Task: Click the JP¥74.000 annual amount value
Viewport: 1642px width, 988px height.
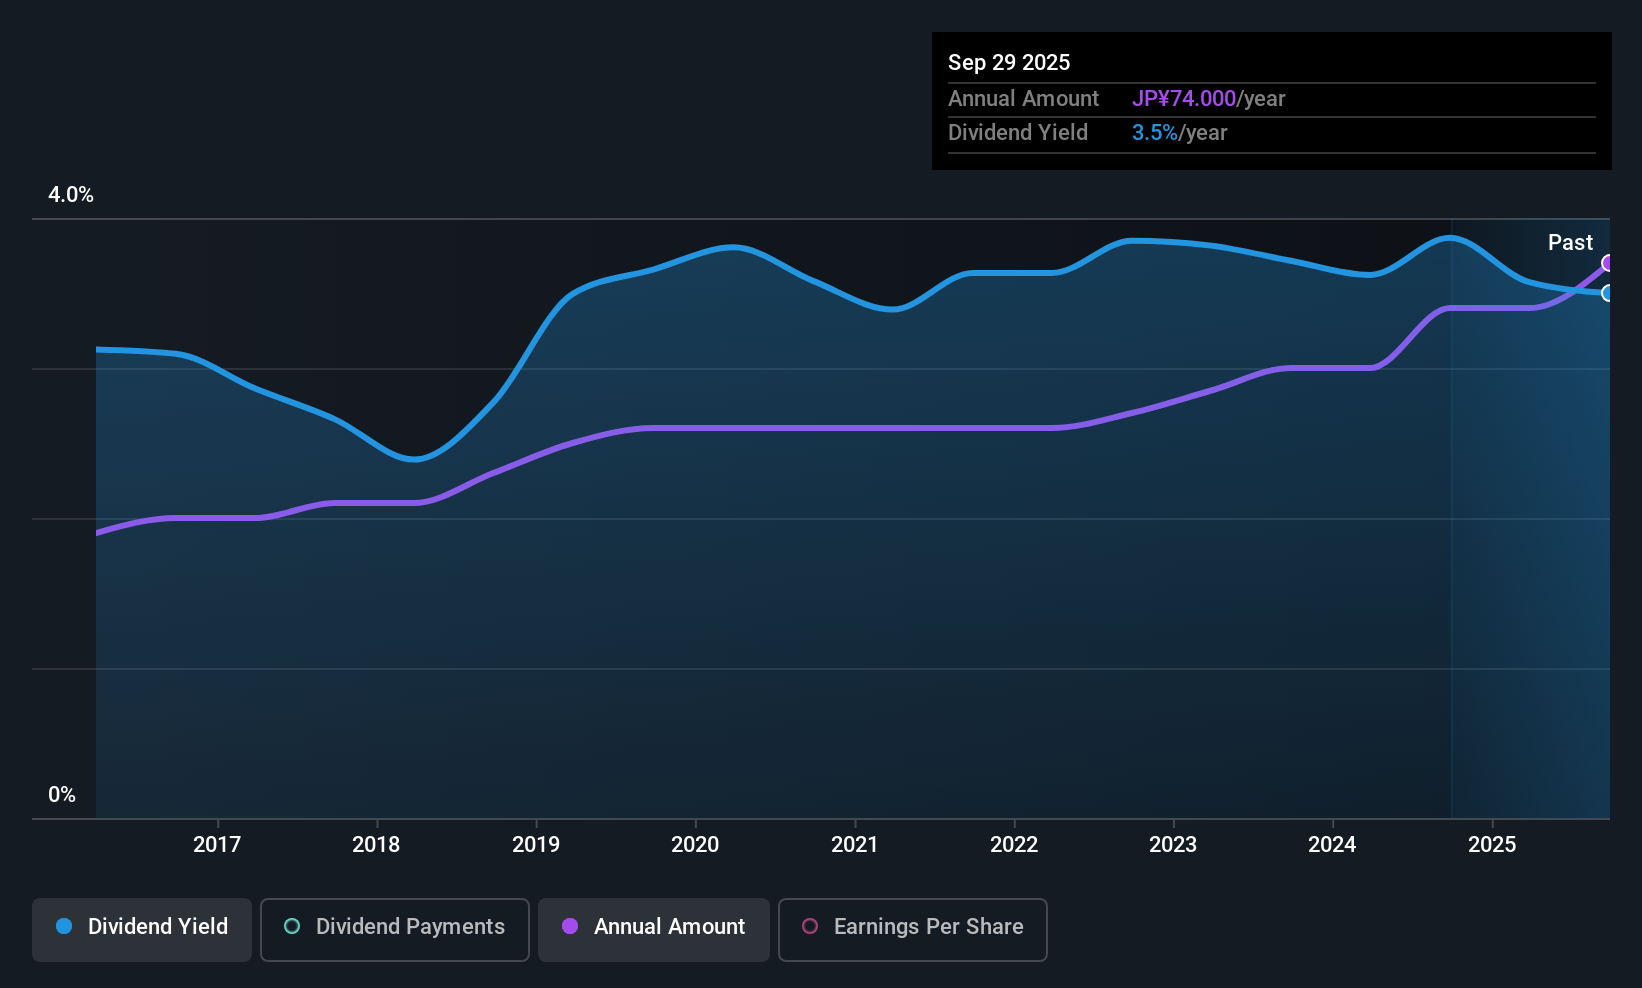Action: coord(1184,98)
